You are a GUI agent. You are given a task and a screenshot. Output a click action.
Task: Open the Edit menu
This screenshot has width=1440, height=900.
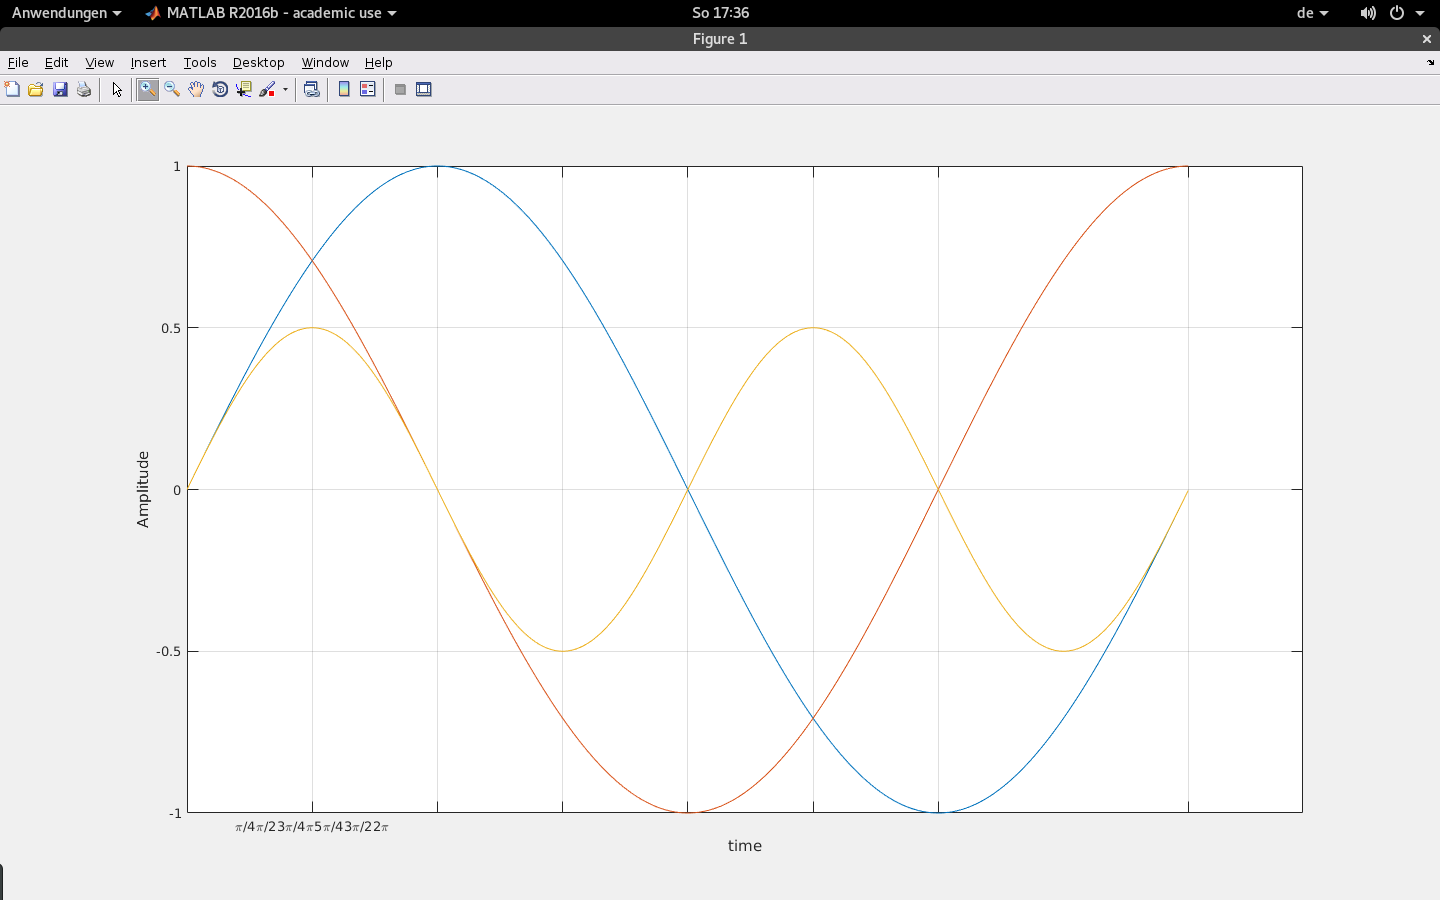point(56,62)
